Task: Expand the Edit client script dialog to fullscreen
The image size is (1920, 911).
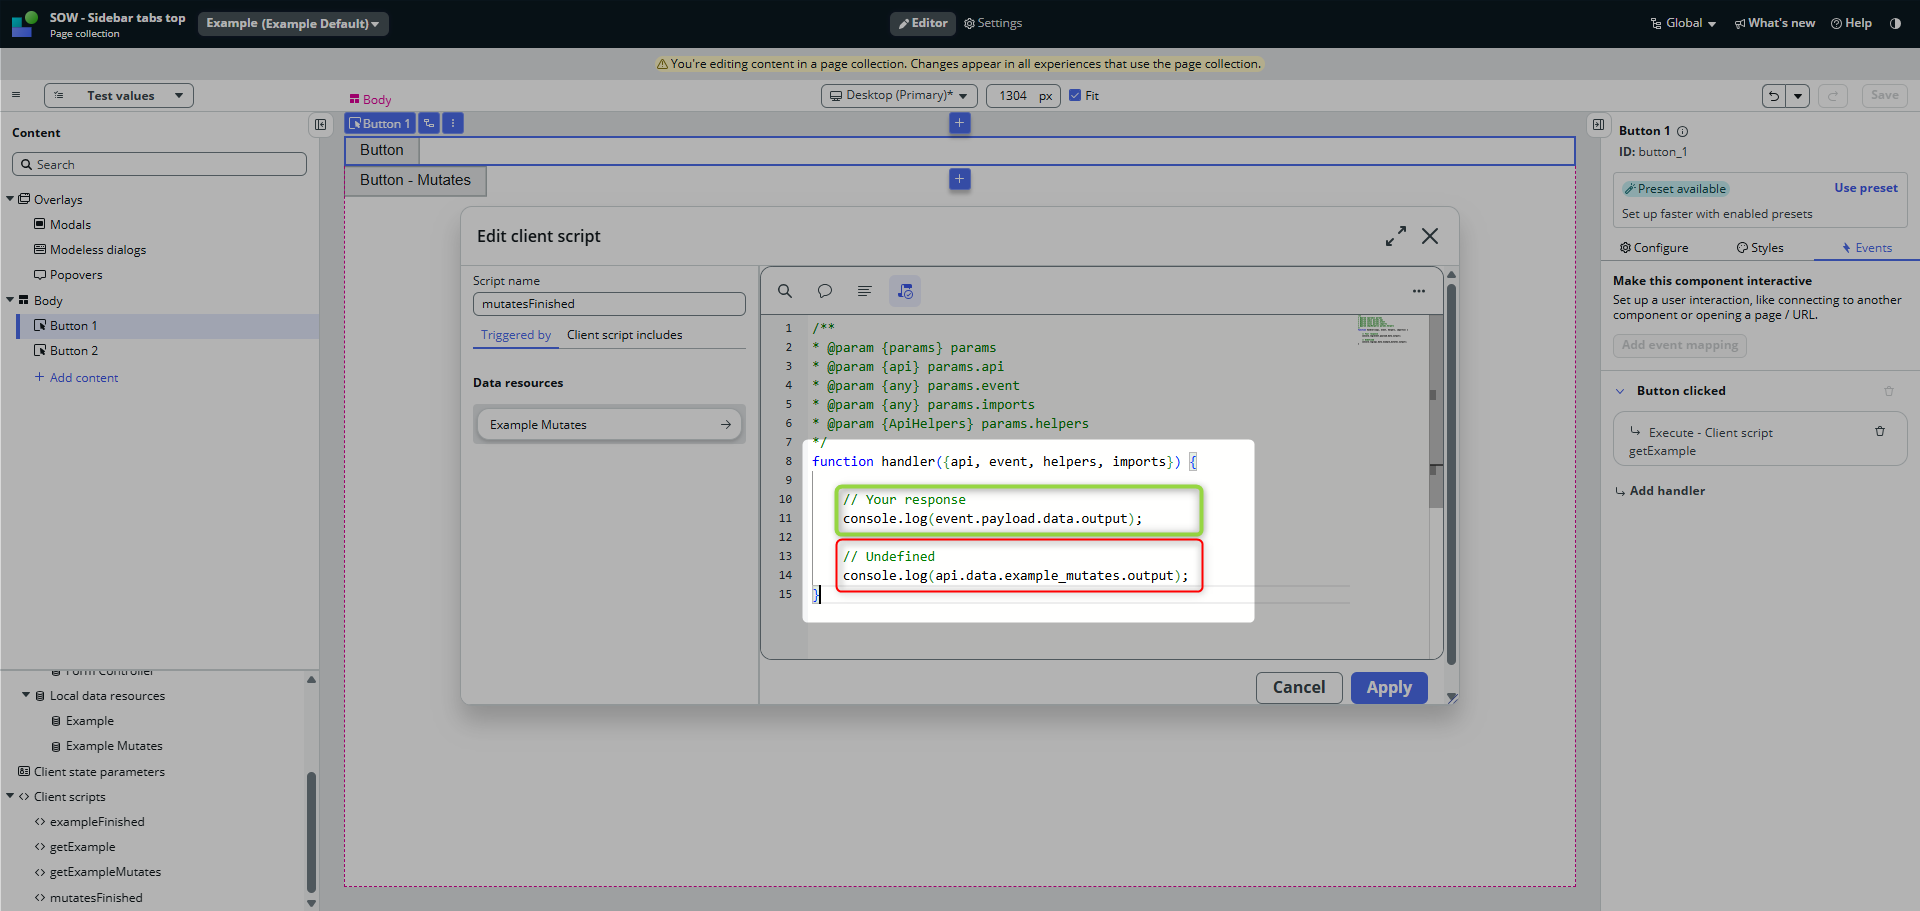Action: pyautogui.click(x=1396, y=236)
